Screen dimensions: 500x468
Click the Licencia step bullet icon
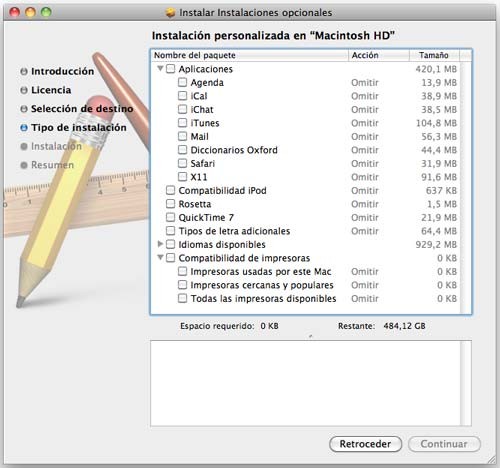(x=24, y=90)
